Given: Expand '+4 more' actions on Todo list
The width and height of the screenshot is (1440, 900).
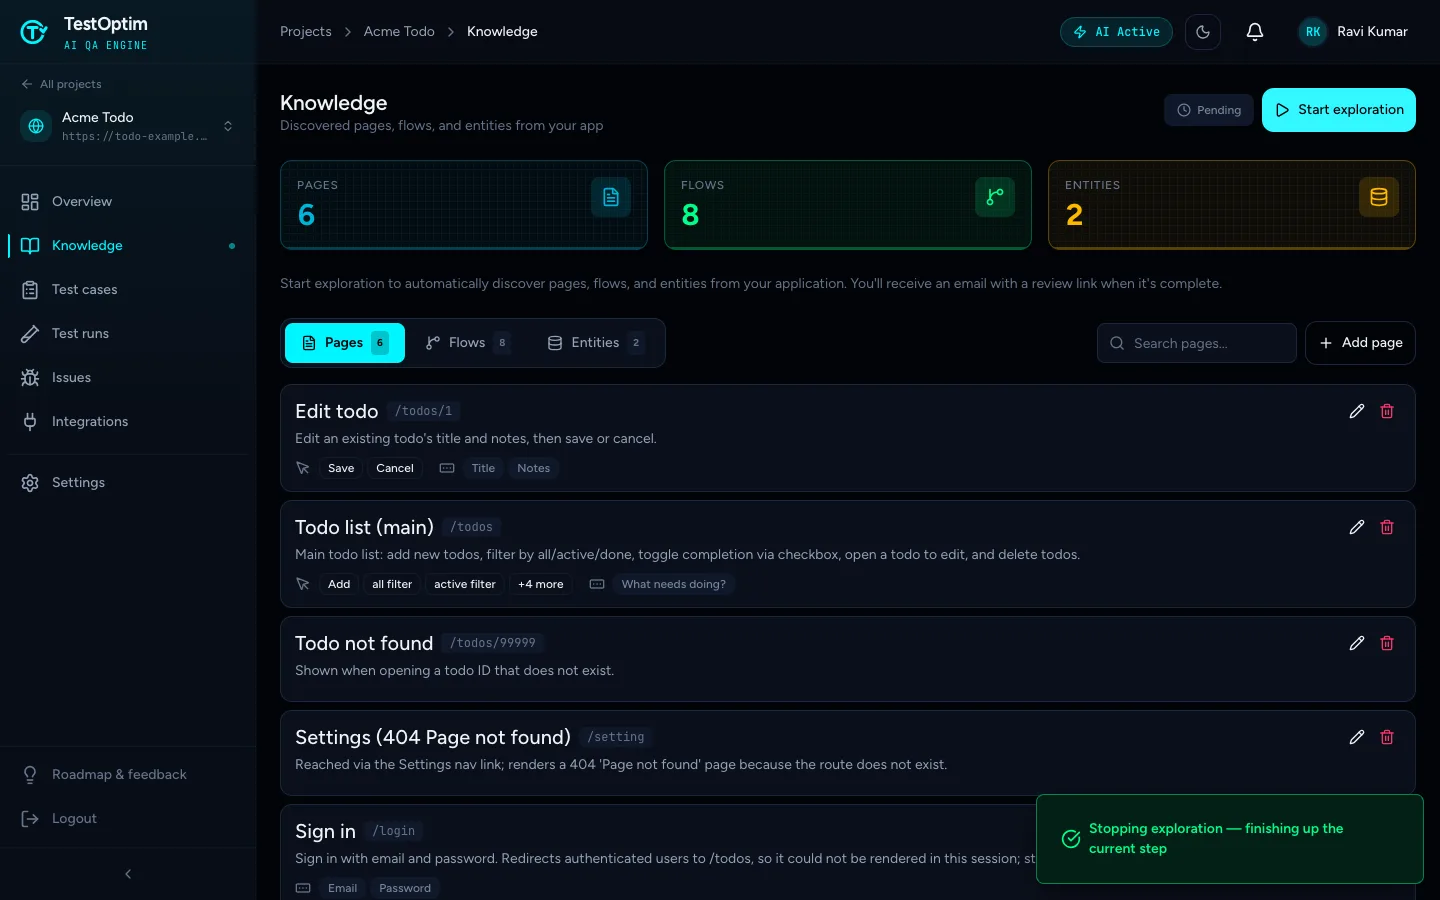Looking at the screenshot, I should [x=541, y=584].
